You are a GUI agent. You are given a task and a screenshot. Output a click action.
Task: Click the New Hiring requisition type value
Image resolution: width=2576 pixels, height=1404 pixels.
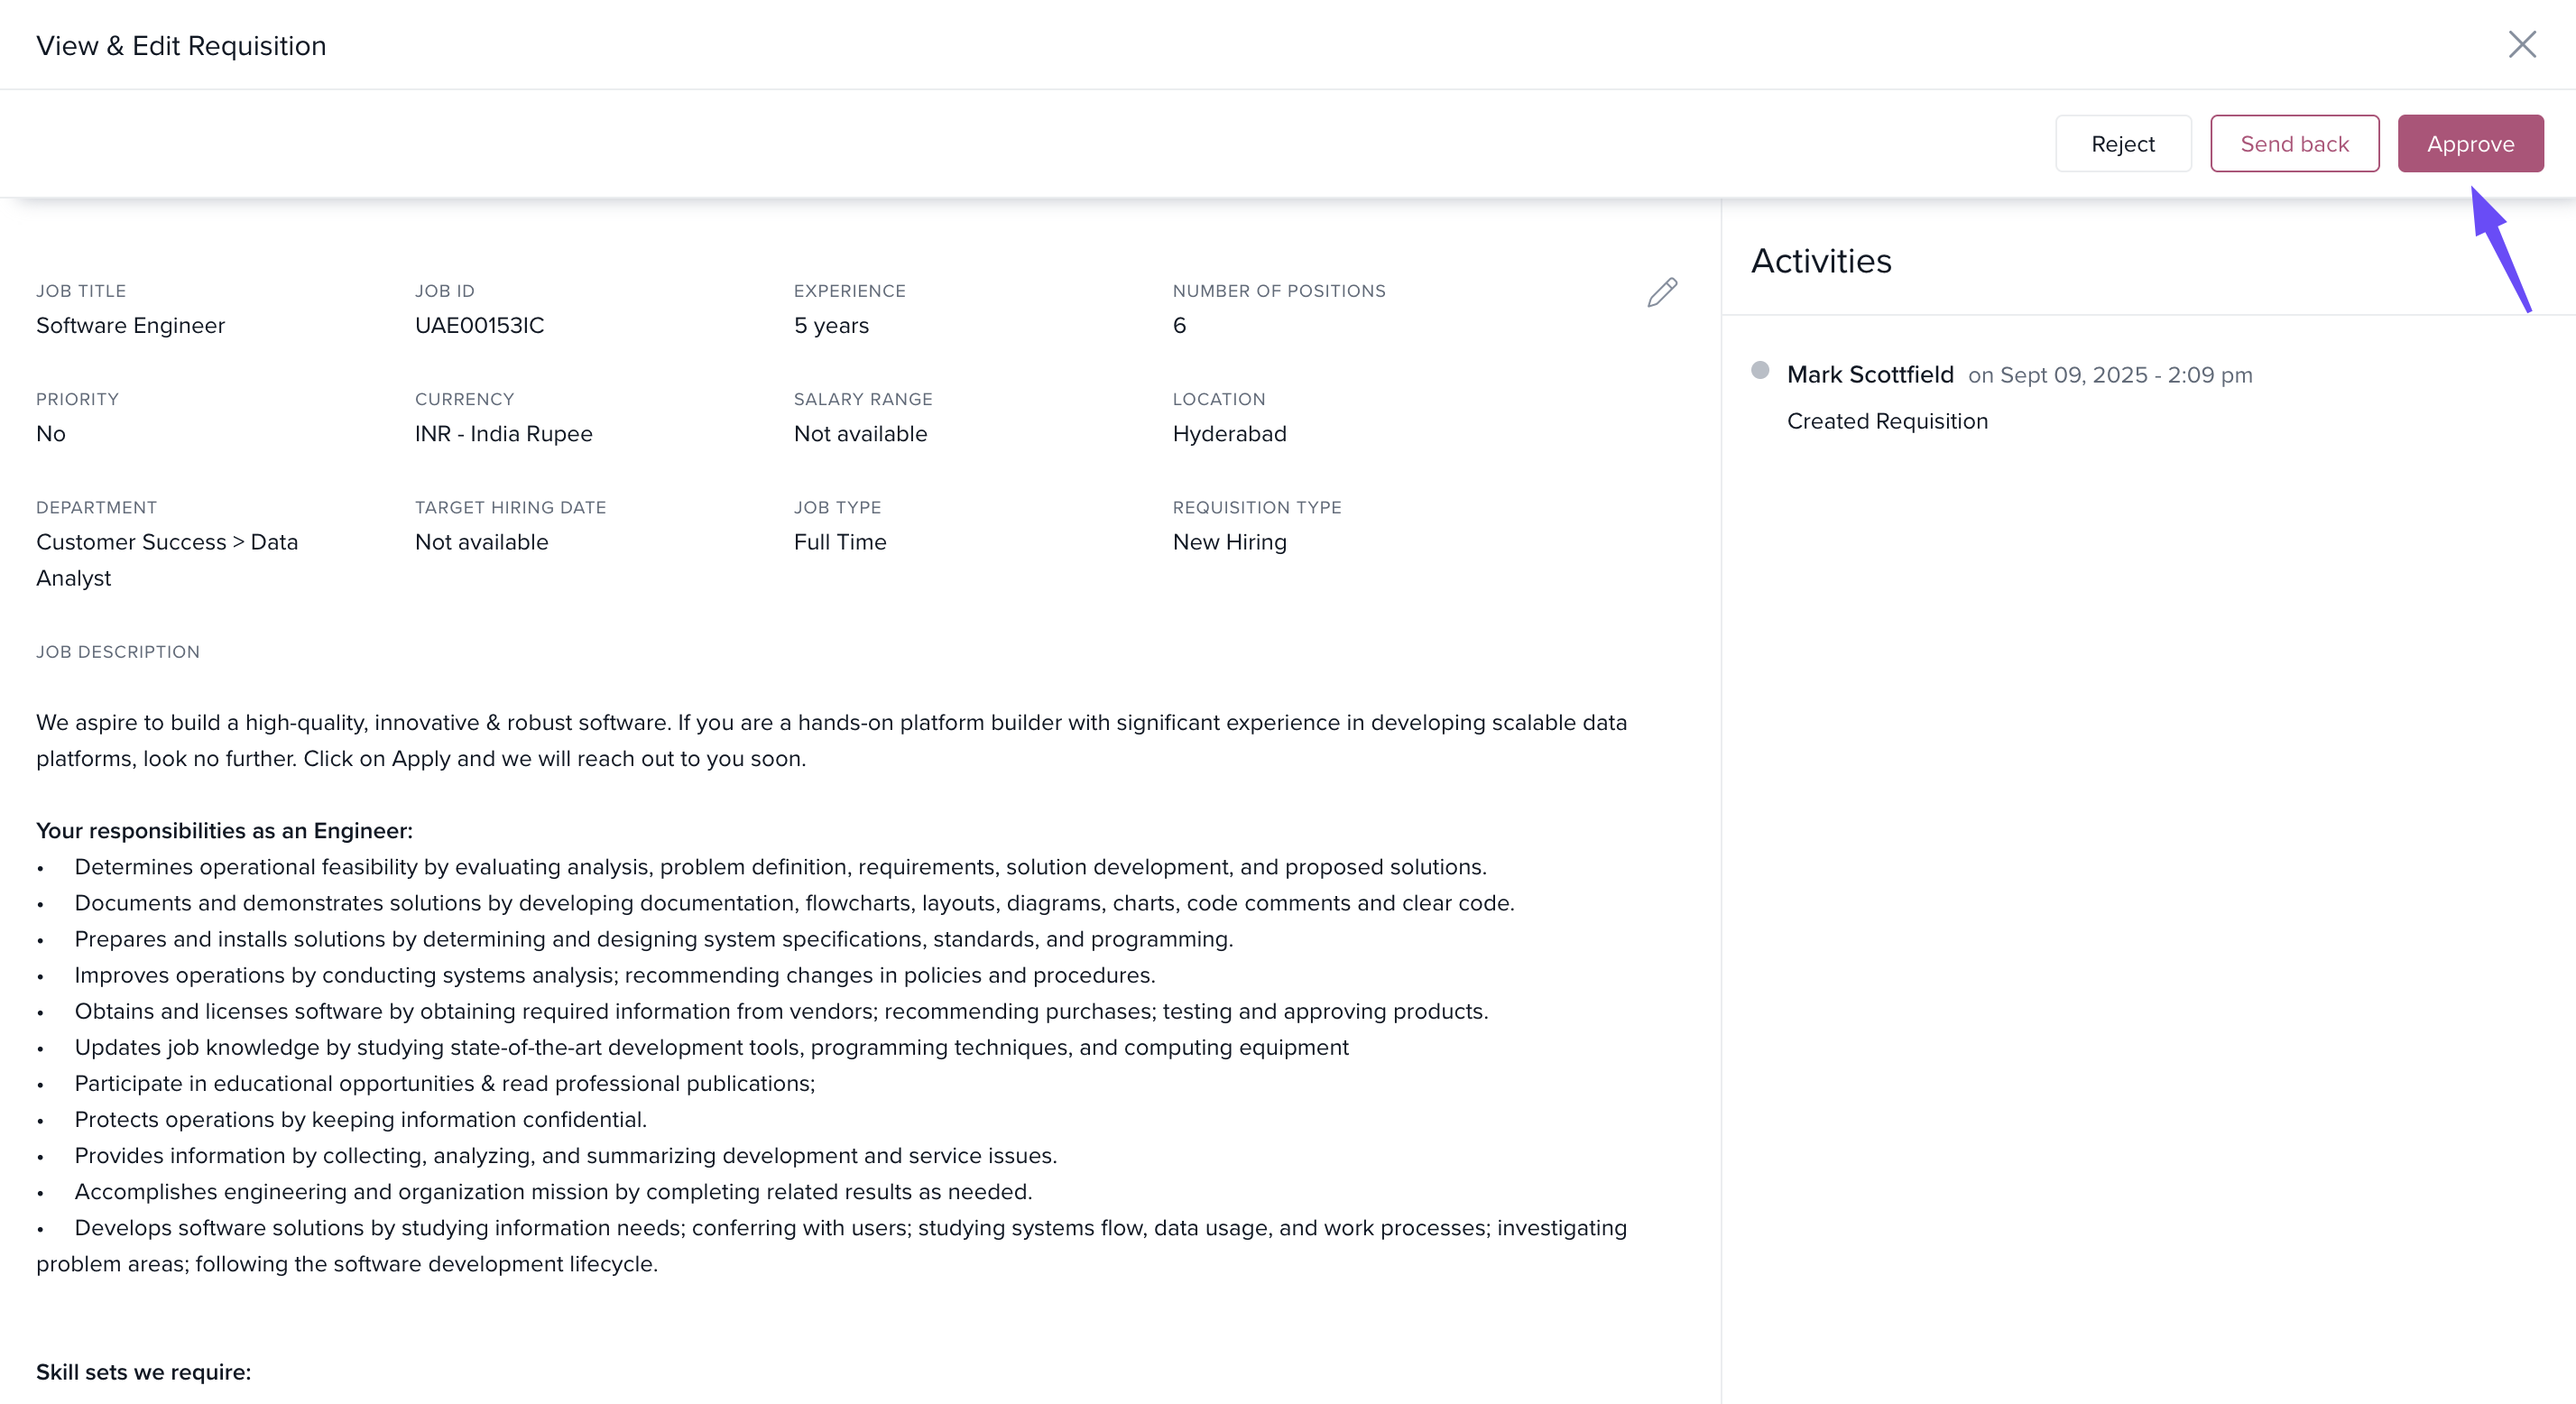[1229, 543]
